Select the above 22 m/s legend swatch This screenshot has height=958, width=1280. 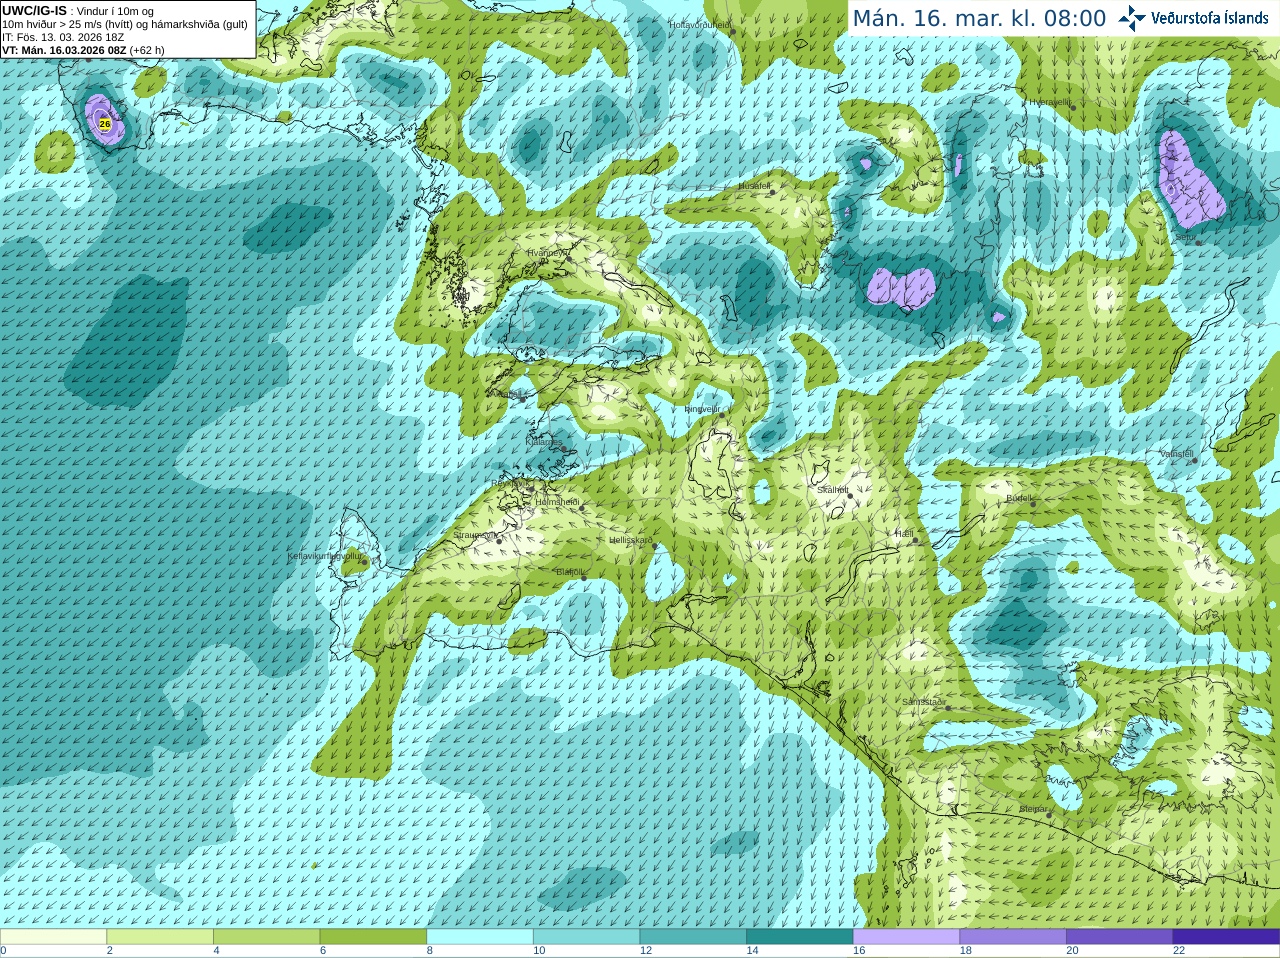pyautogui.click(x=1226, y=937)
